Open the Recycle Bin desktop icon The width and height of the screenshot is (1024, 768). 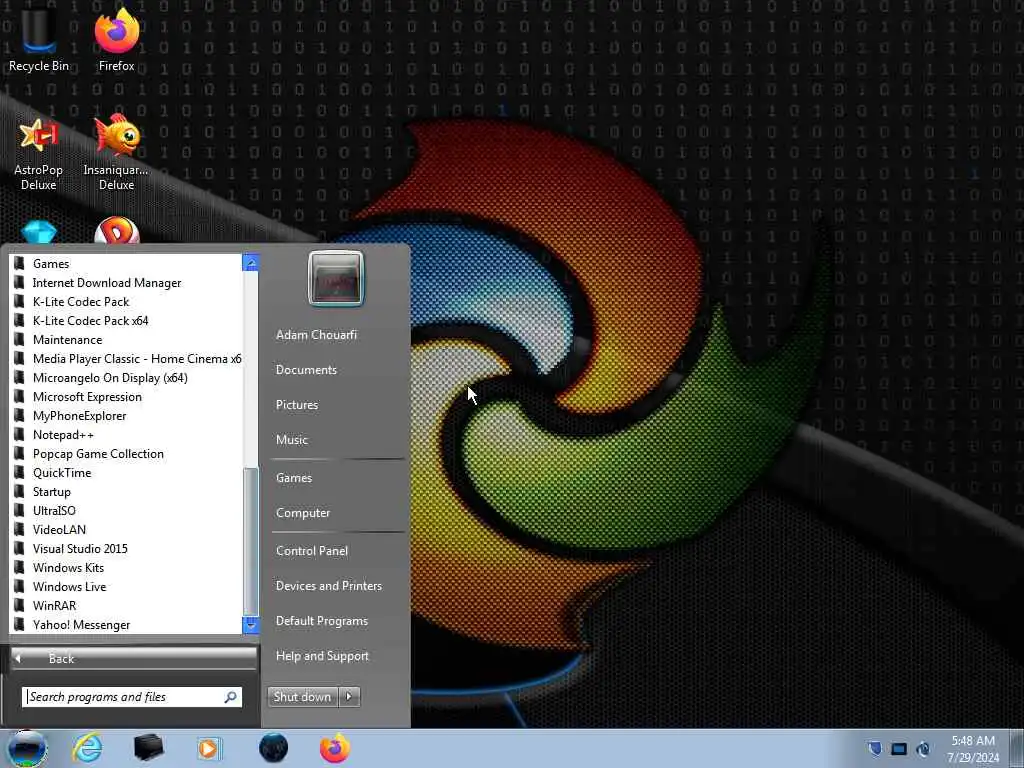tap(39, 39)
